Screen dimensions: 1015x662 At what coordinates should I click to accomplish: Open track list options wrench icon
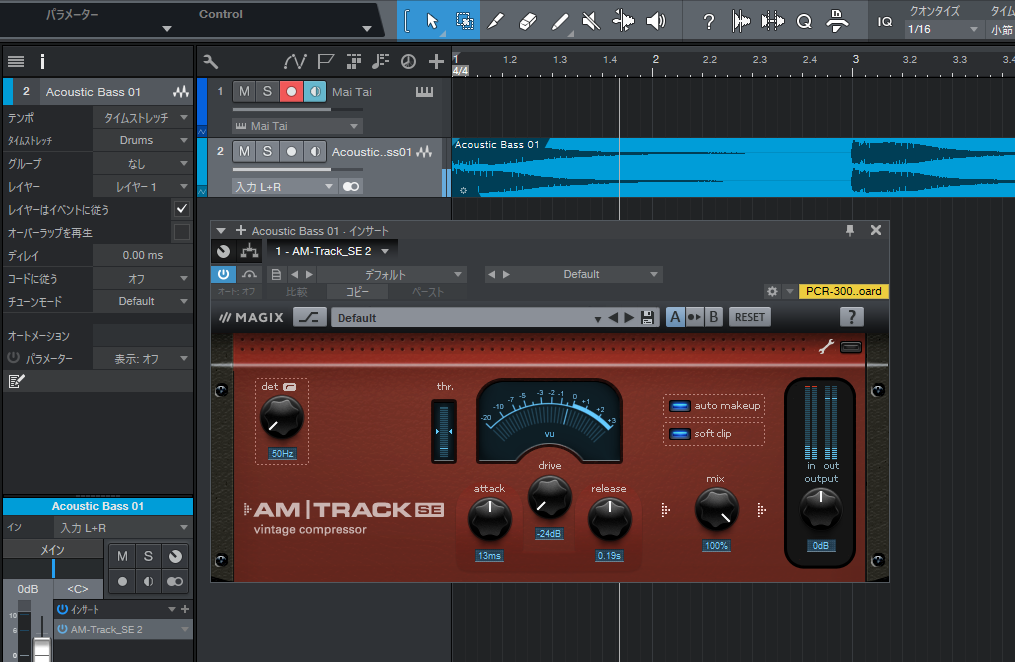coord(210,61)
